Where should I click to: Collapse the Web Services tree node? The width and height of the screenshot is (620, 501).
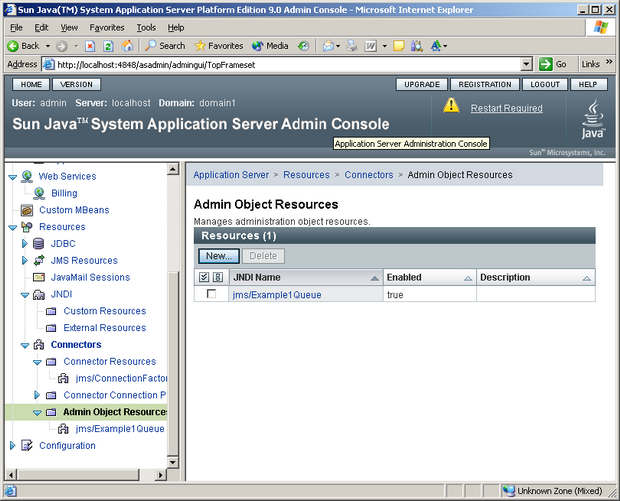point(13,177)
